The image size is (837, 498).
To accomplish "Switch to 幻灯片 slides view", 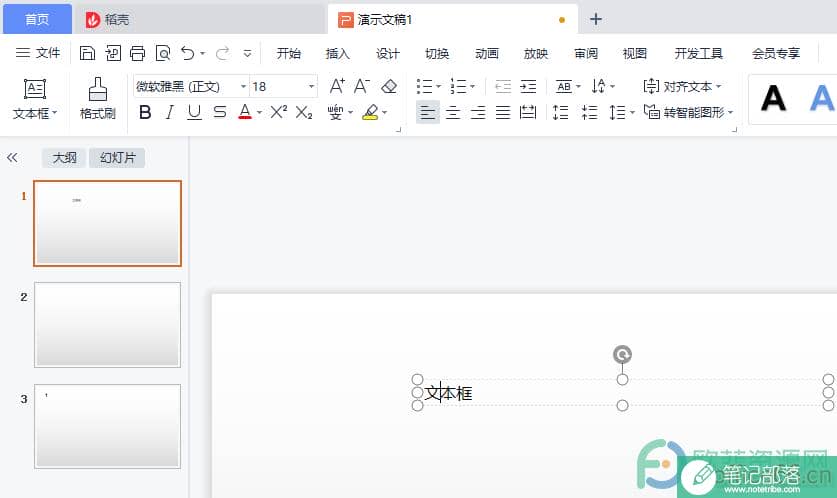I will [x=117, y=157].
